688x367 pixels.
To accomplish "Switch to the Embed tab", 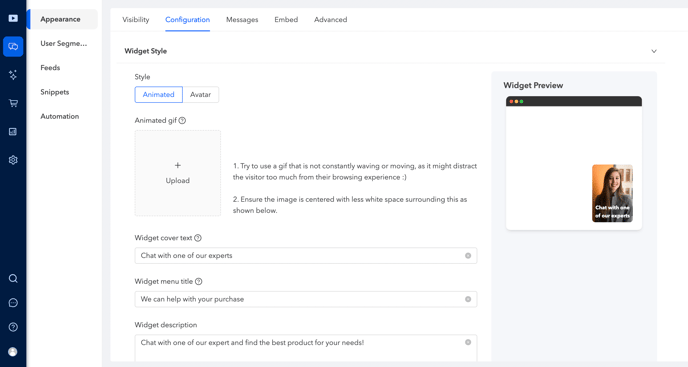I will point(286,19).
